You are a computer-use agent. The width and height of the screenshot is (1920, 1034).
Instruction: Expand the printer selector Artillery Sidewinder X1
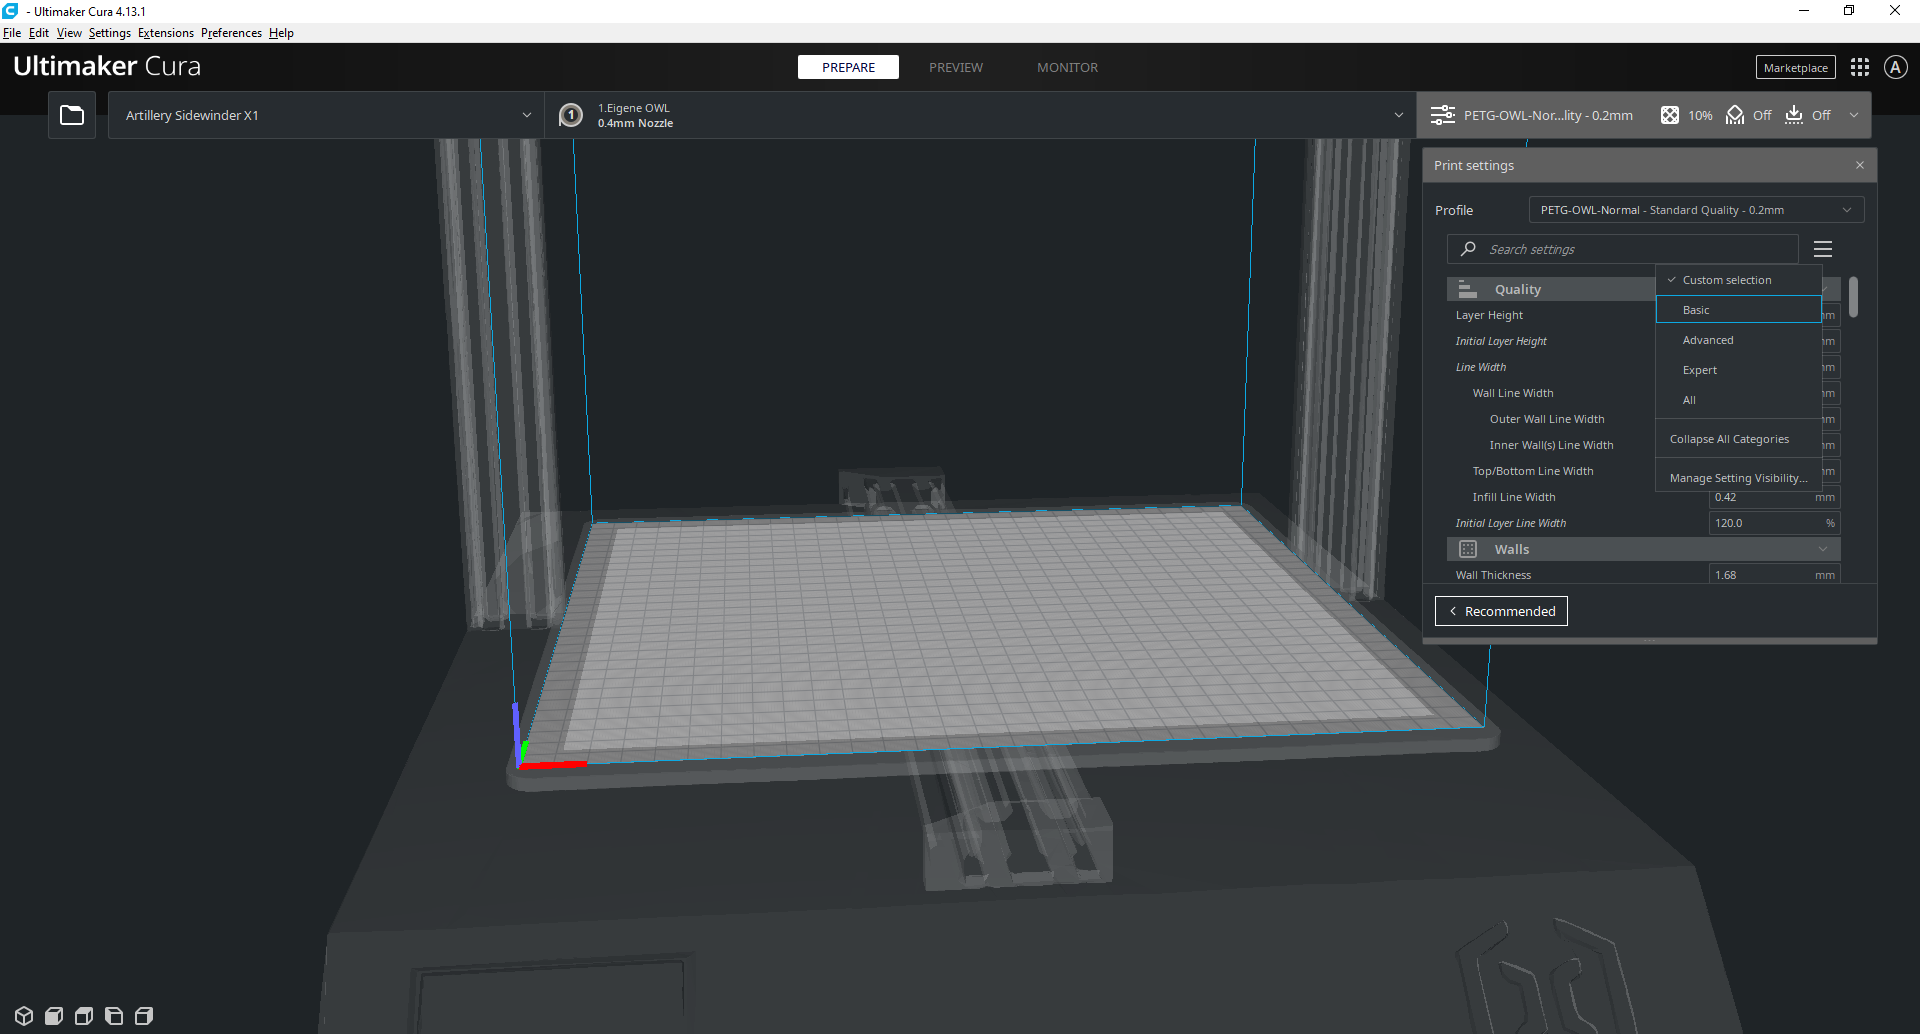tap(327, 115)
